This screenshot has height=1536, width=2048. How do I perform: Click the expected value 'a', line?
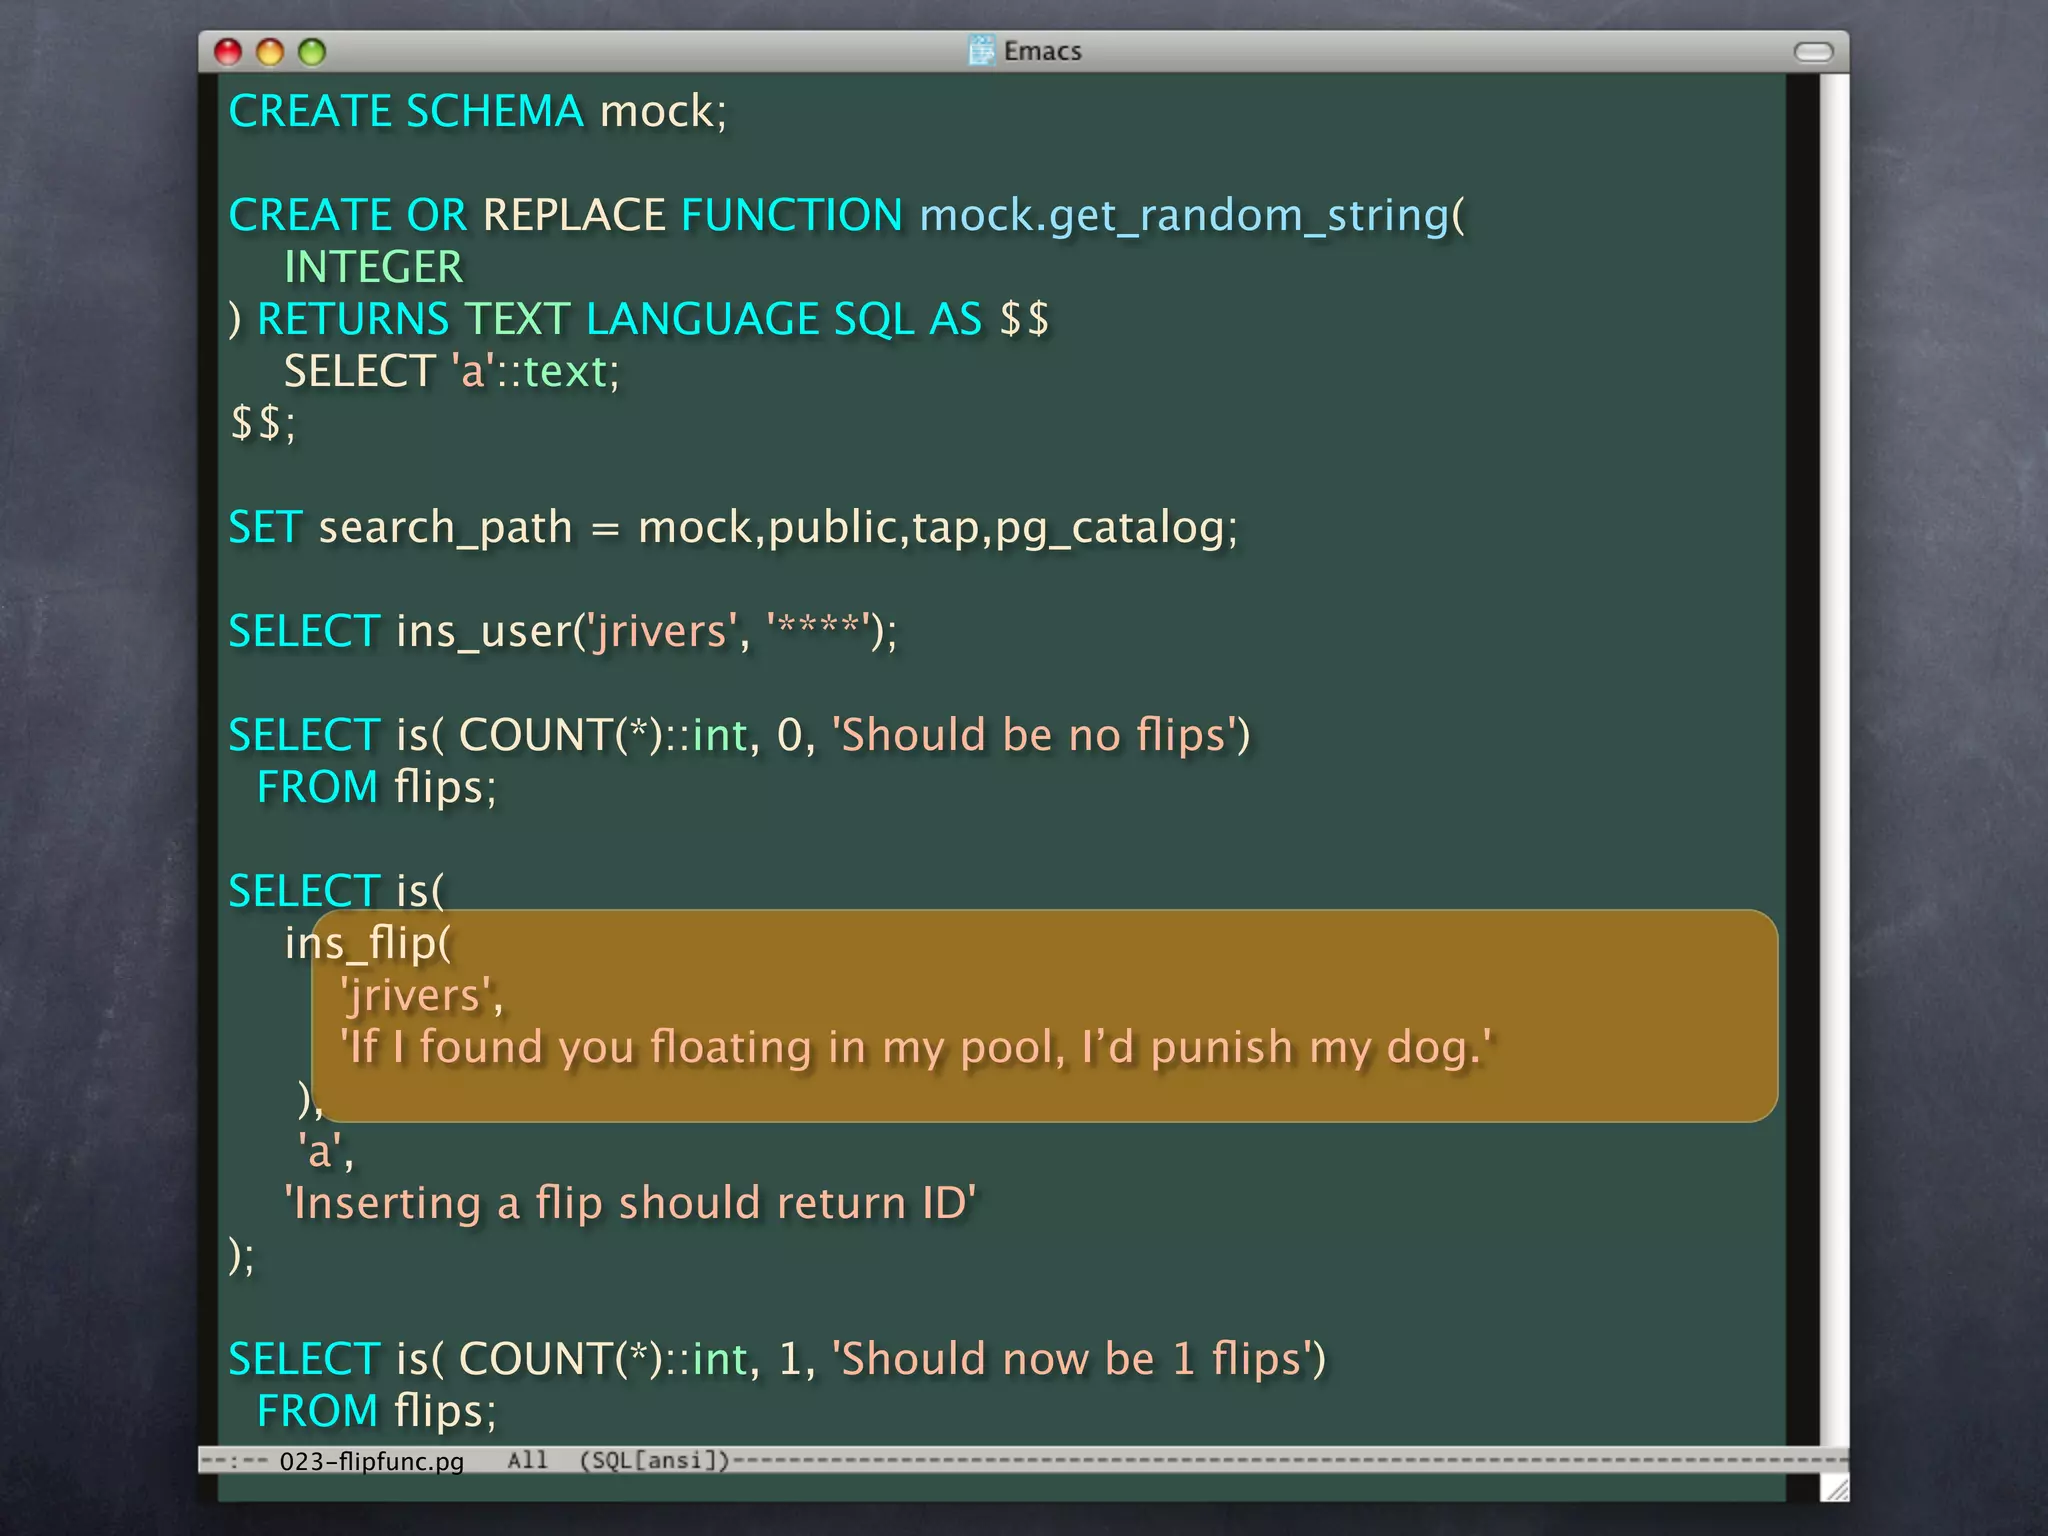326,1151
